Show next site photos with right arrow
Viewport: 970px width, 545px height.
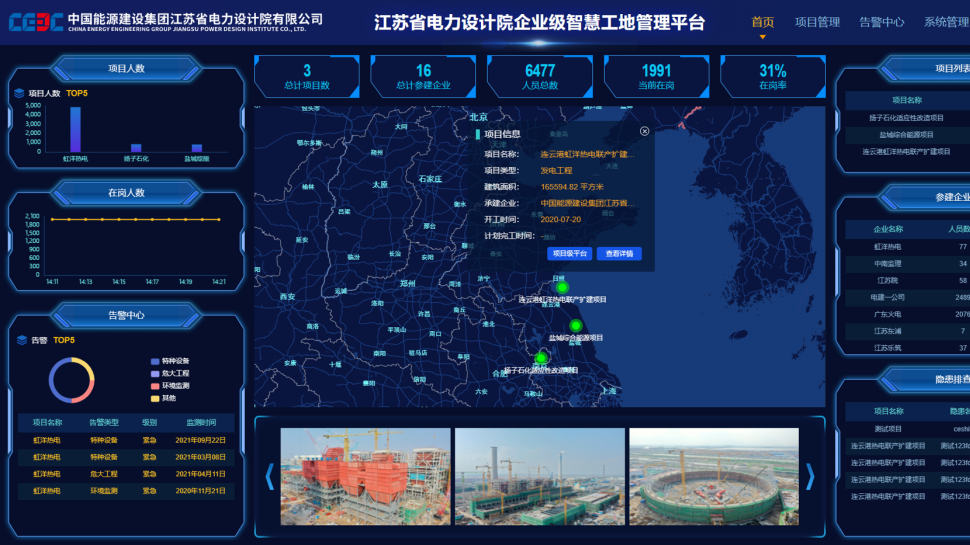[x=810, y=477]
